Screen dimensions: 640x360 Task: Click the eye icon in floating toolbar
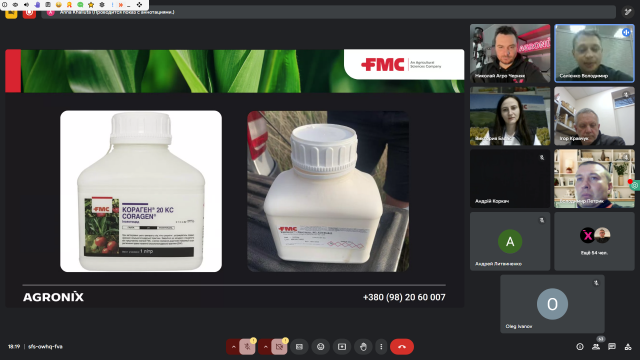[15, 4]
